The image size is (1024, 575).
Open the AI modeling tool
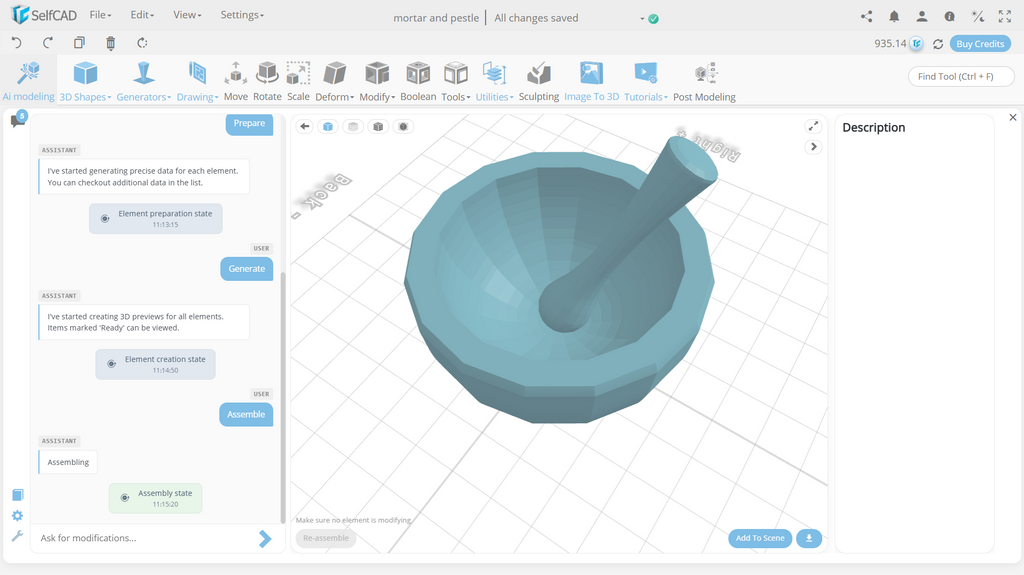(28, 80)
